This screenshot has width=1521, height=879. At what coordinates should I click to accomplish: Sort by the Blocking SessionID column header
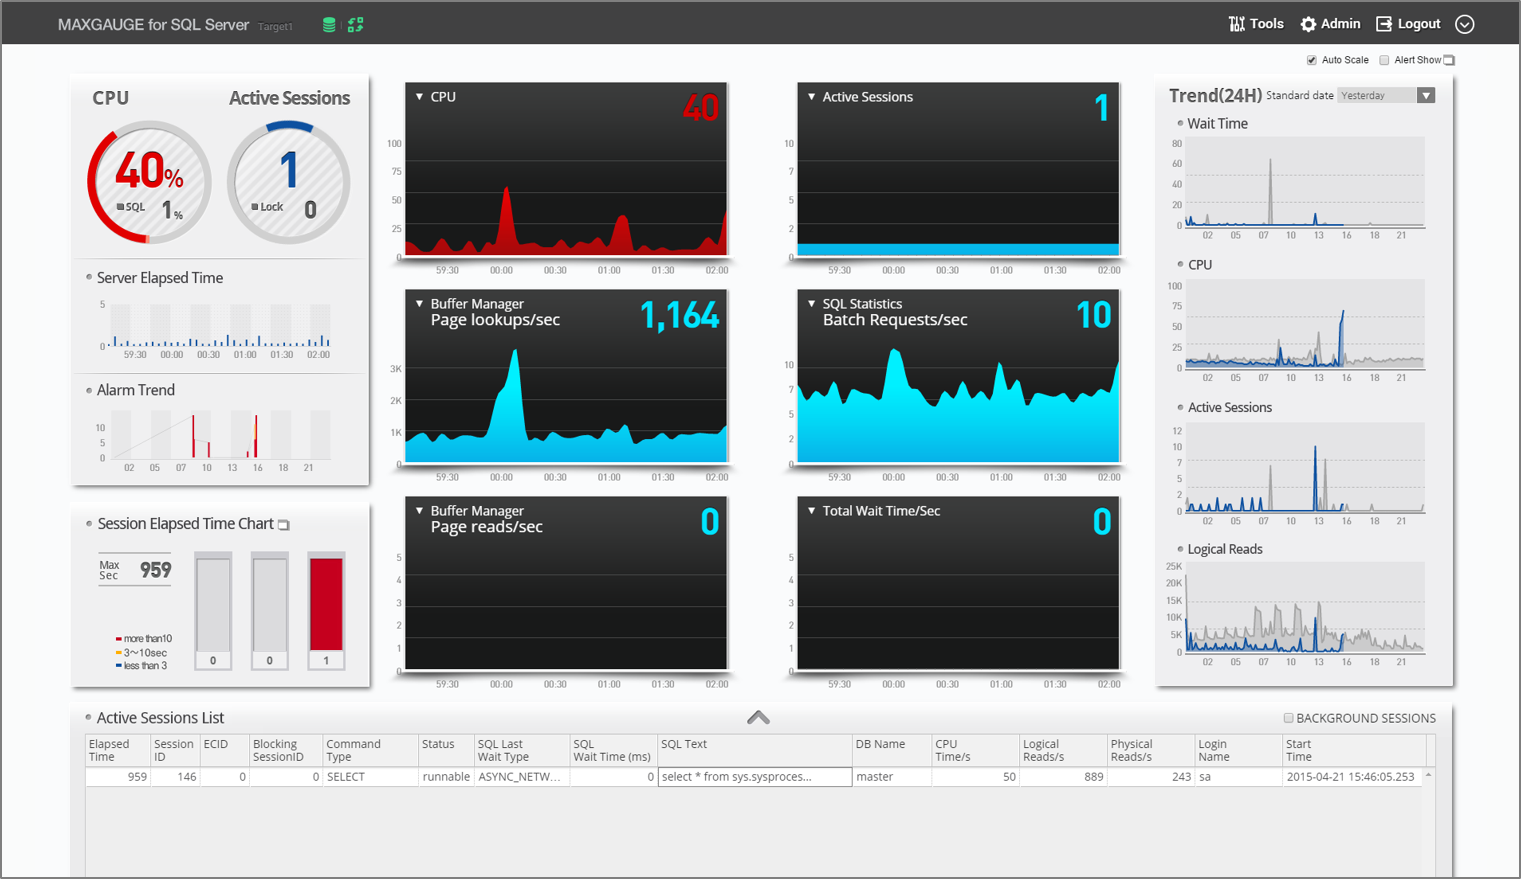tap(286, 750)
